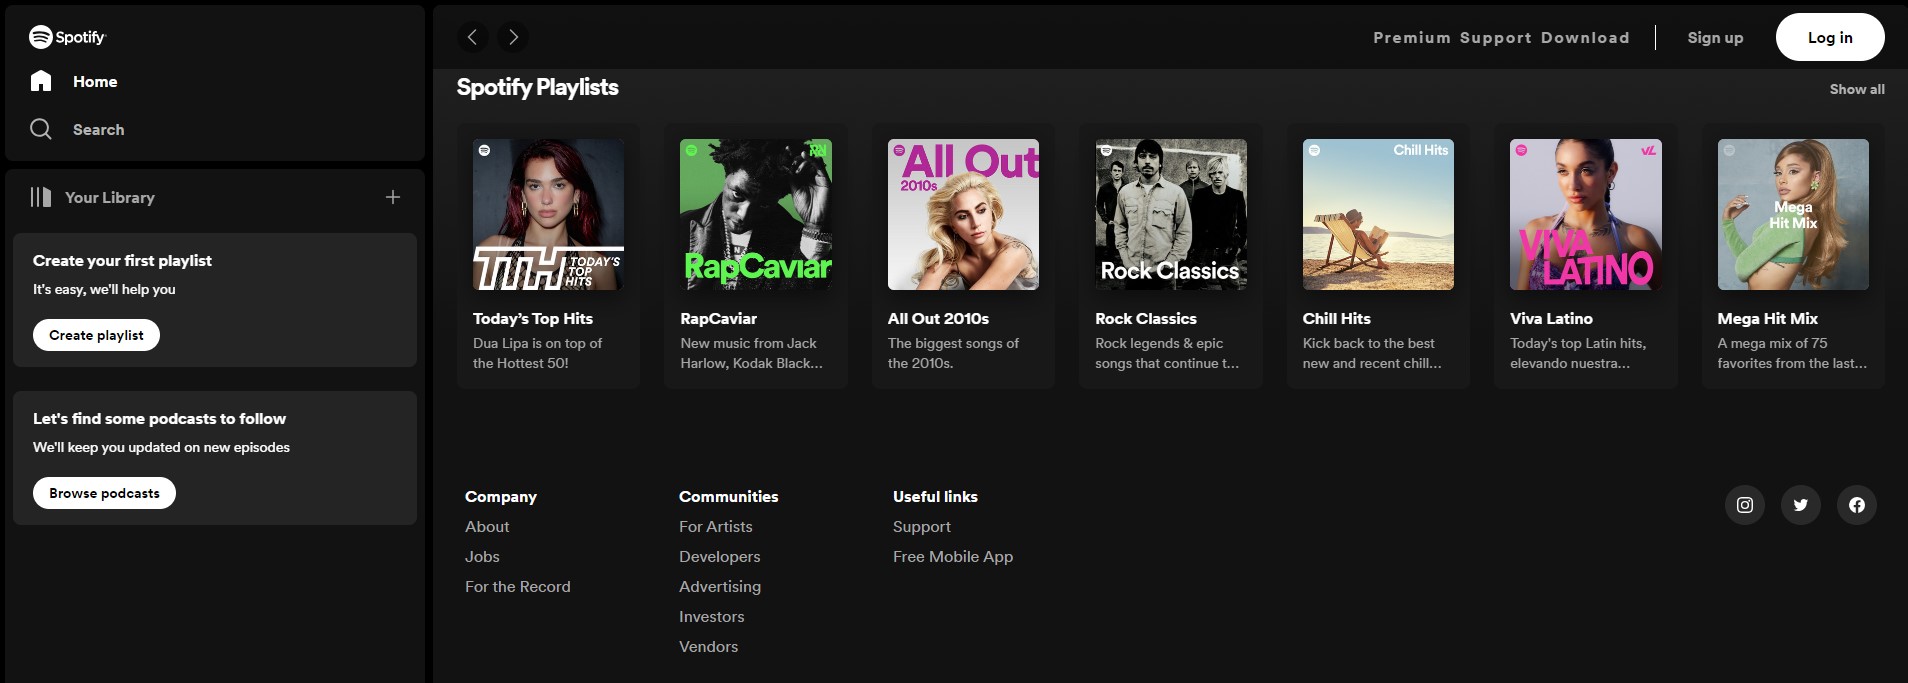Open the Chill Hits playlist cover

pos(1378,215)
